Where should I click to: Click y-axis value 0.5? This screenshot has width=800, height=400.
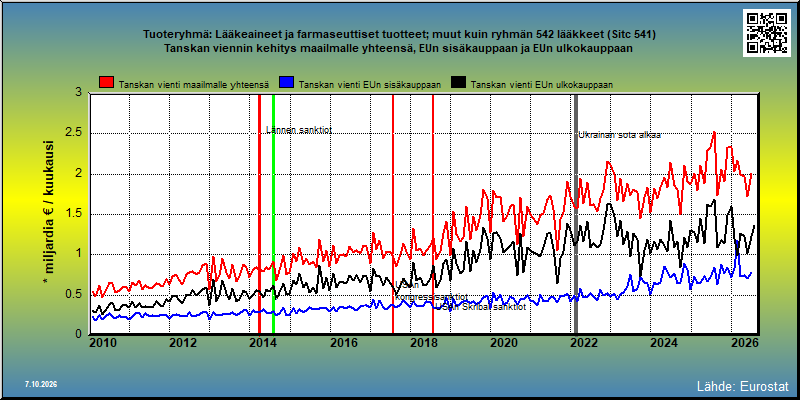coord(74,294)
